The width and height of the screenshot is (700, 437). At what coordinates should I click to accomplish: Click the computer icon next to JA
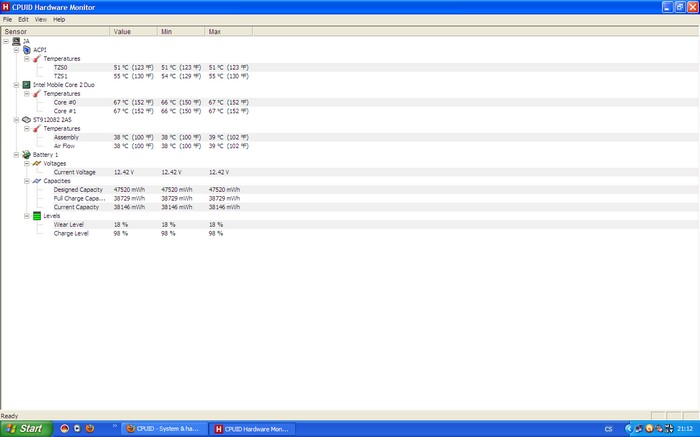click(x=16, y=41)
